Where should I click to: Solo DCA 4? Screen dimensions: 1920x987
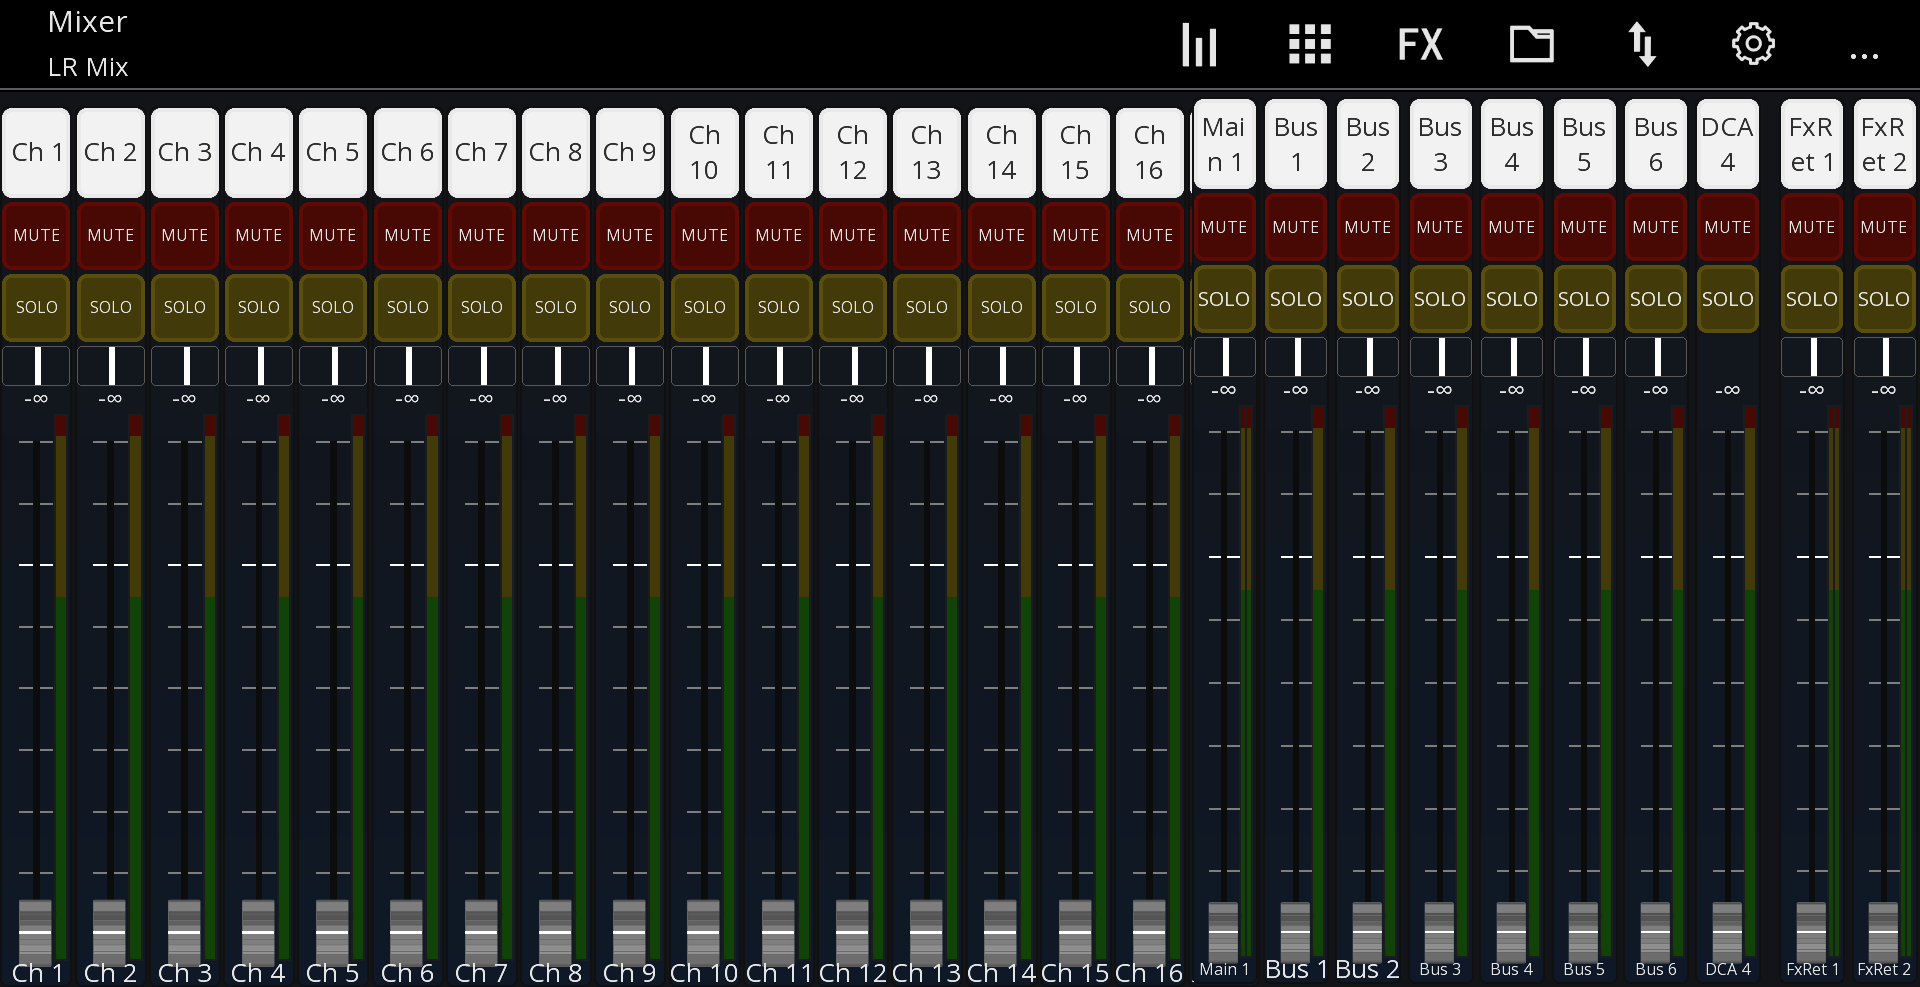pyautogui.click(x=1728, y=298)
